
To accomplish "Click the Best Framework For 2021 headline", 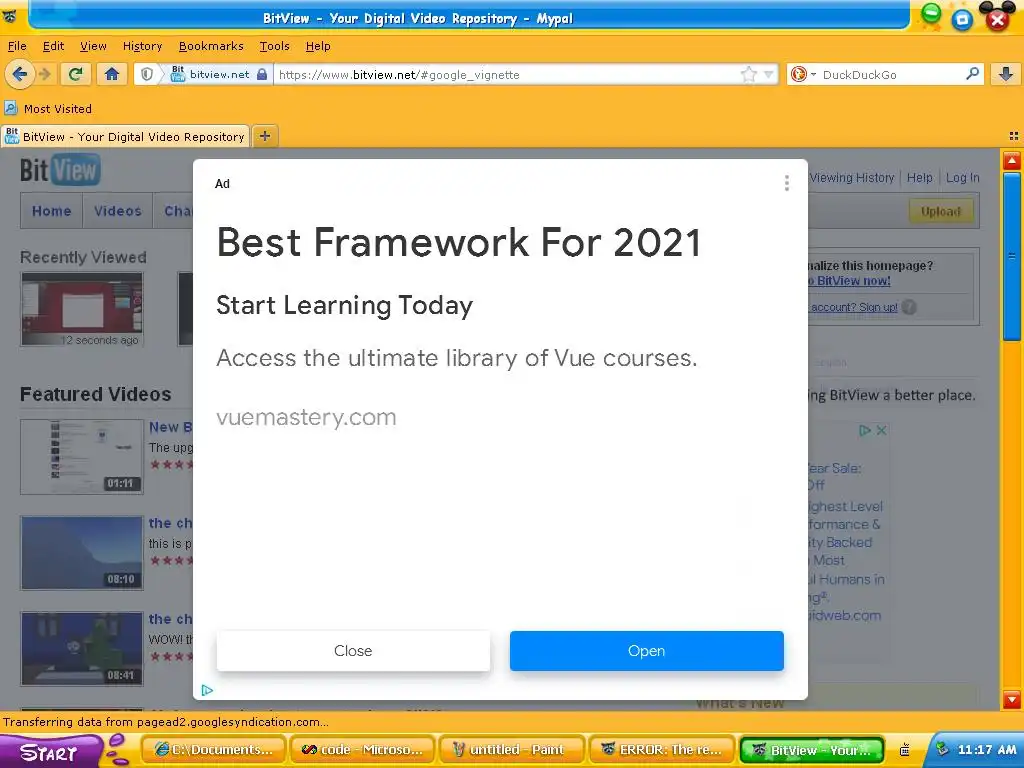I will click(x=458, y=242).
